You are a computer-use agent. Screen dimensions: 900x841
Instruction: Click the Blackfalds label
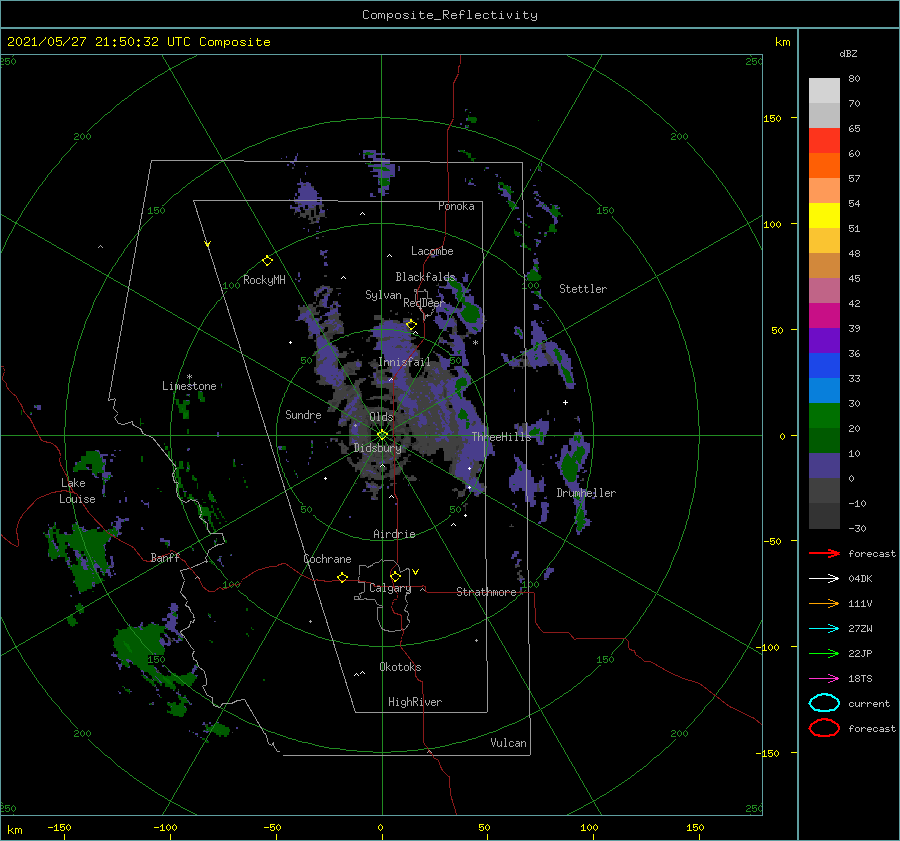[x=425, y=277]
